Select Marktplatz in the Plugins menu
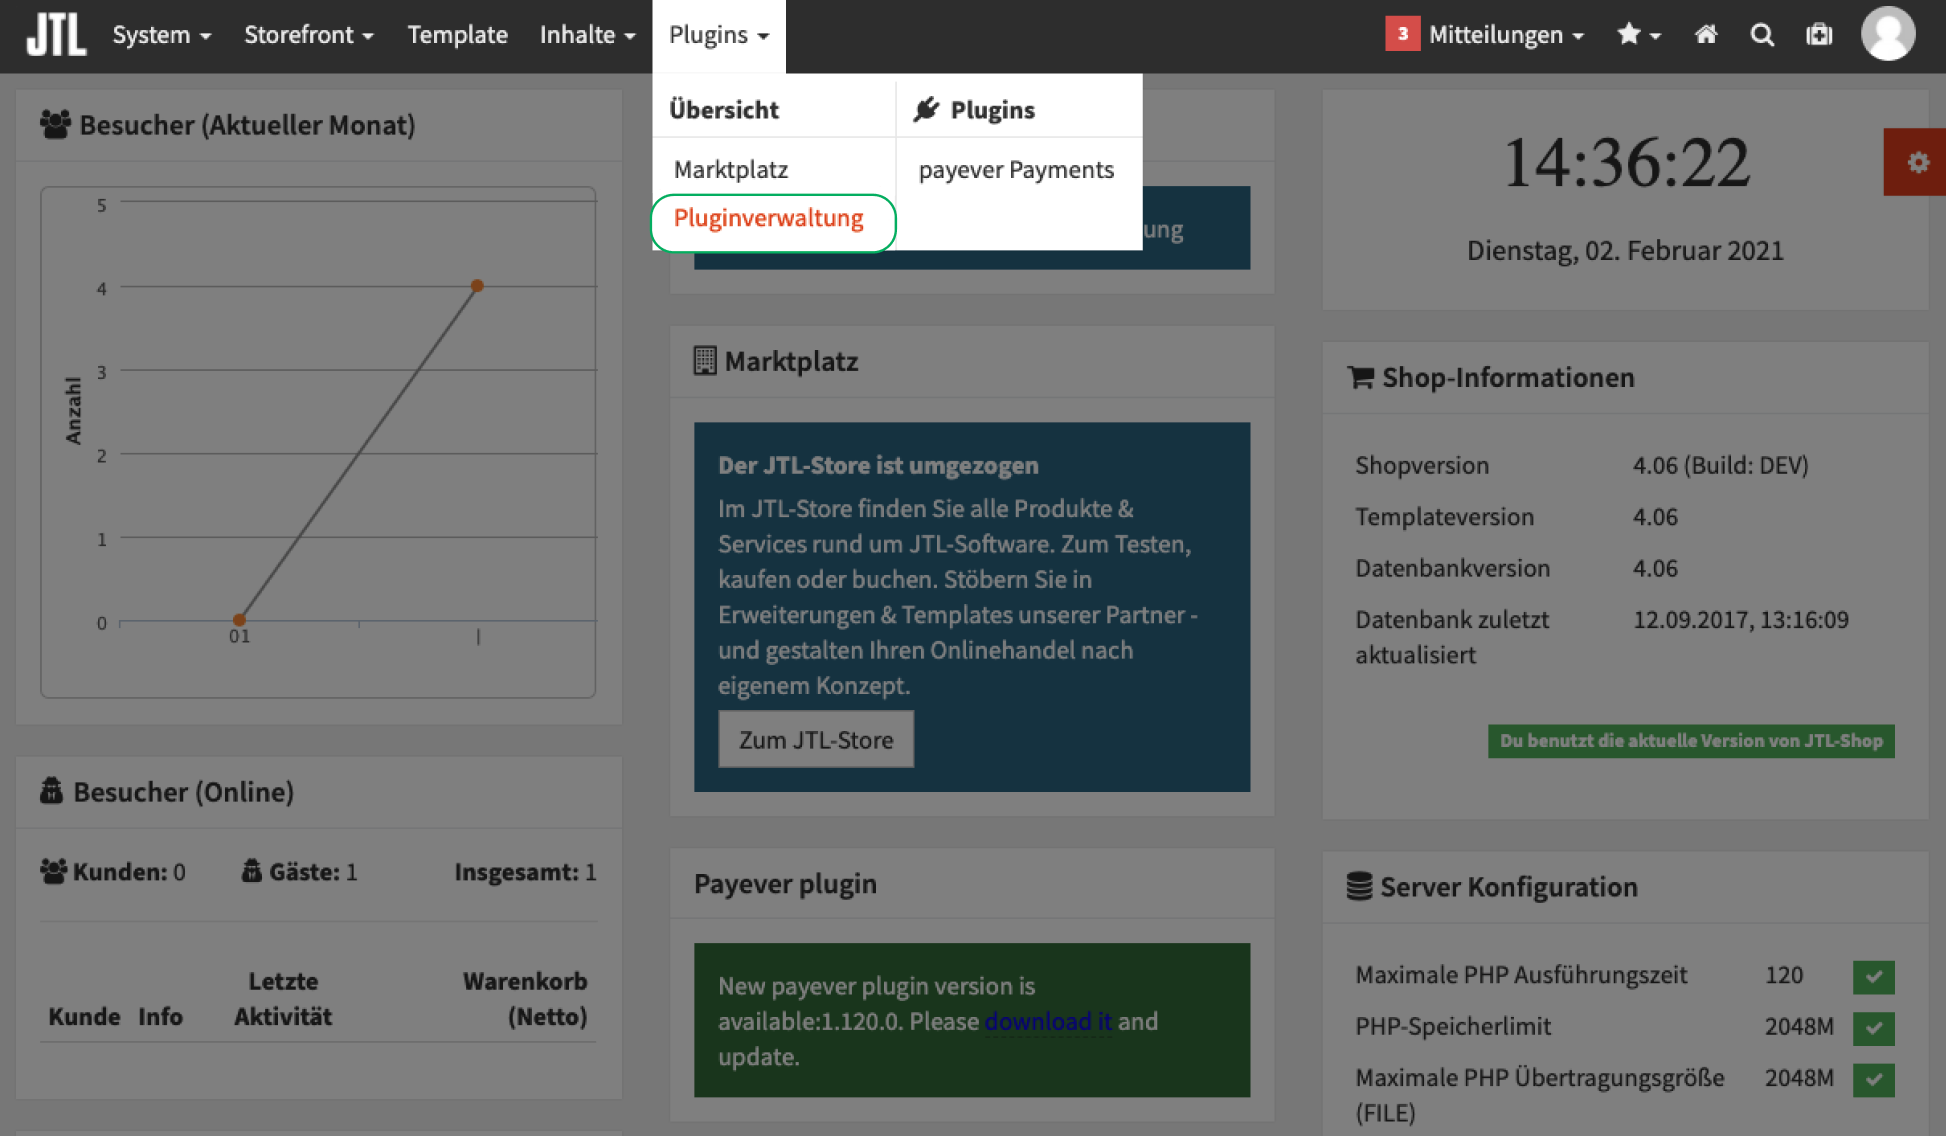The height and width of the screenshot is (1136, 1946). 731,169
